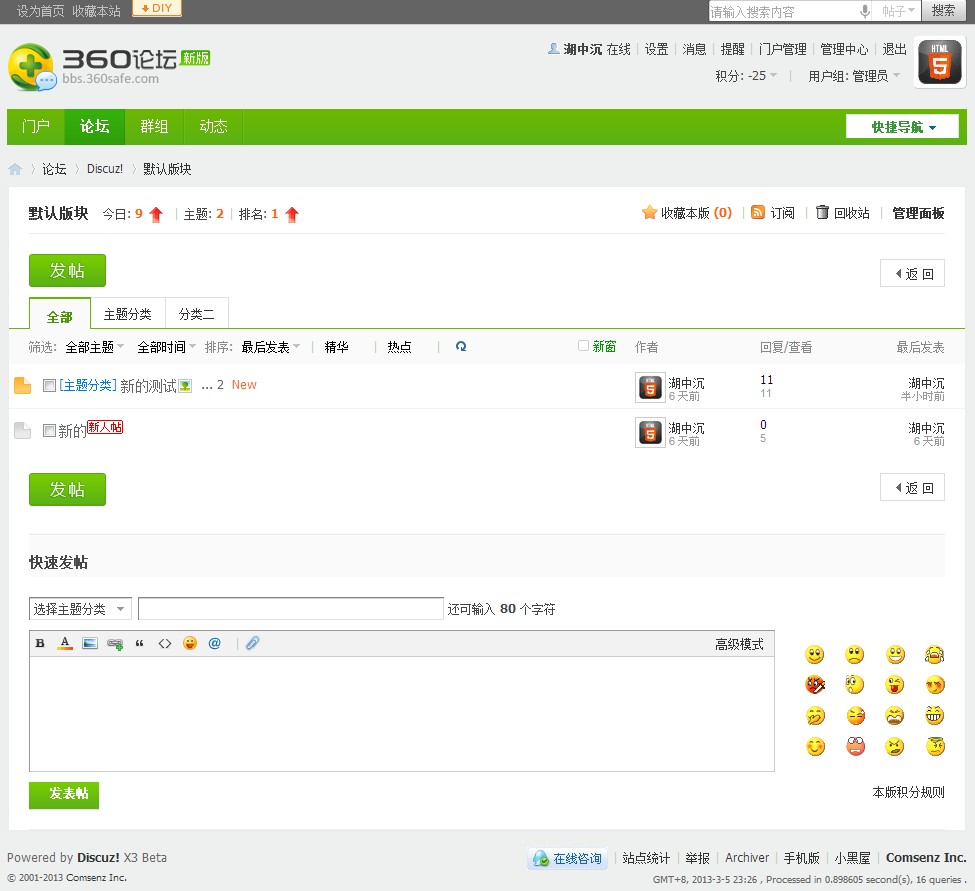
Task: Click the 360 forum logo
Action: pyautogui.click(x=109, y=66)
